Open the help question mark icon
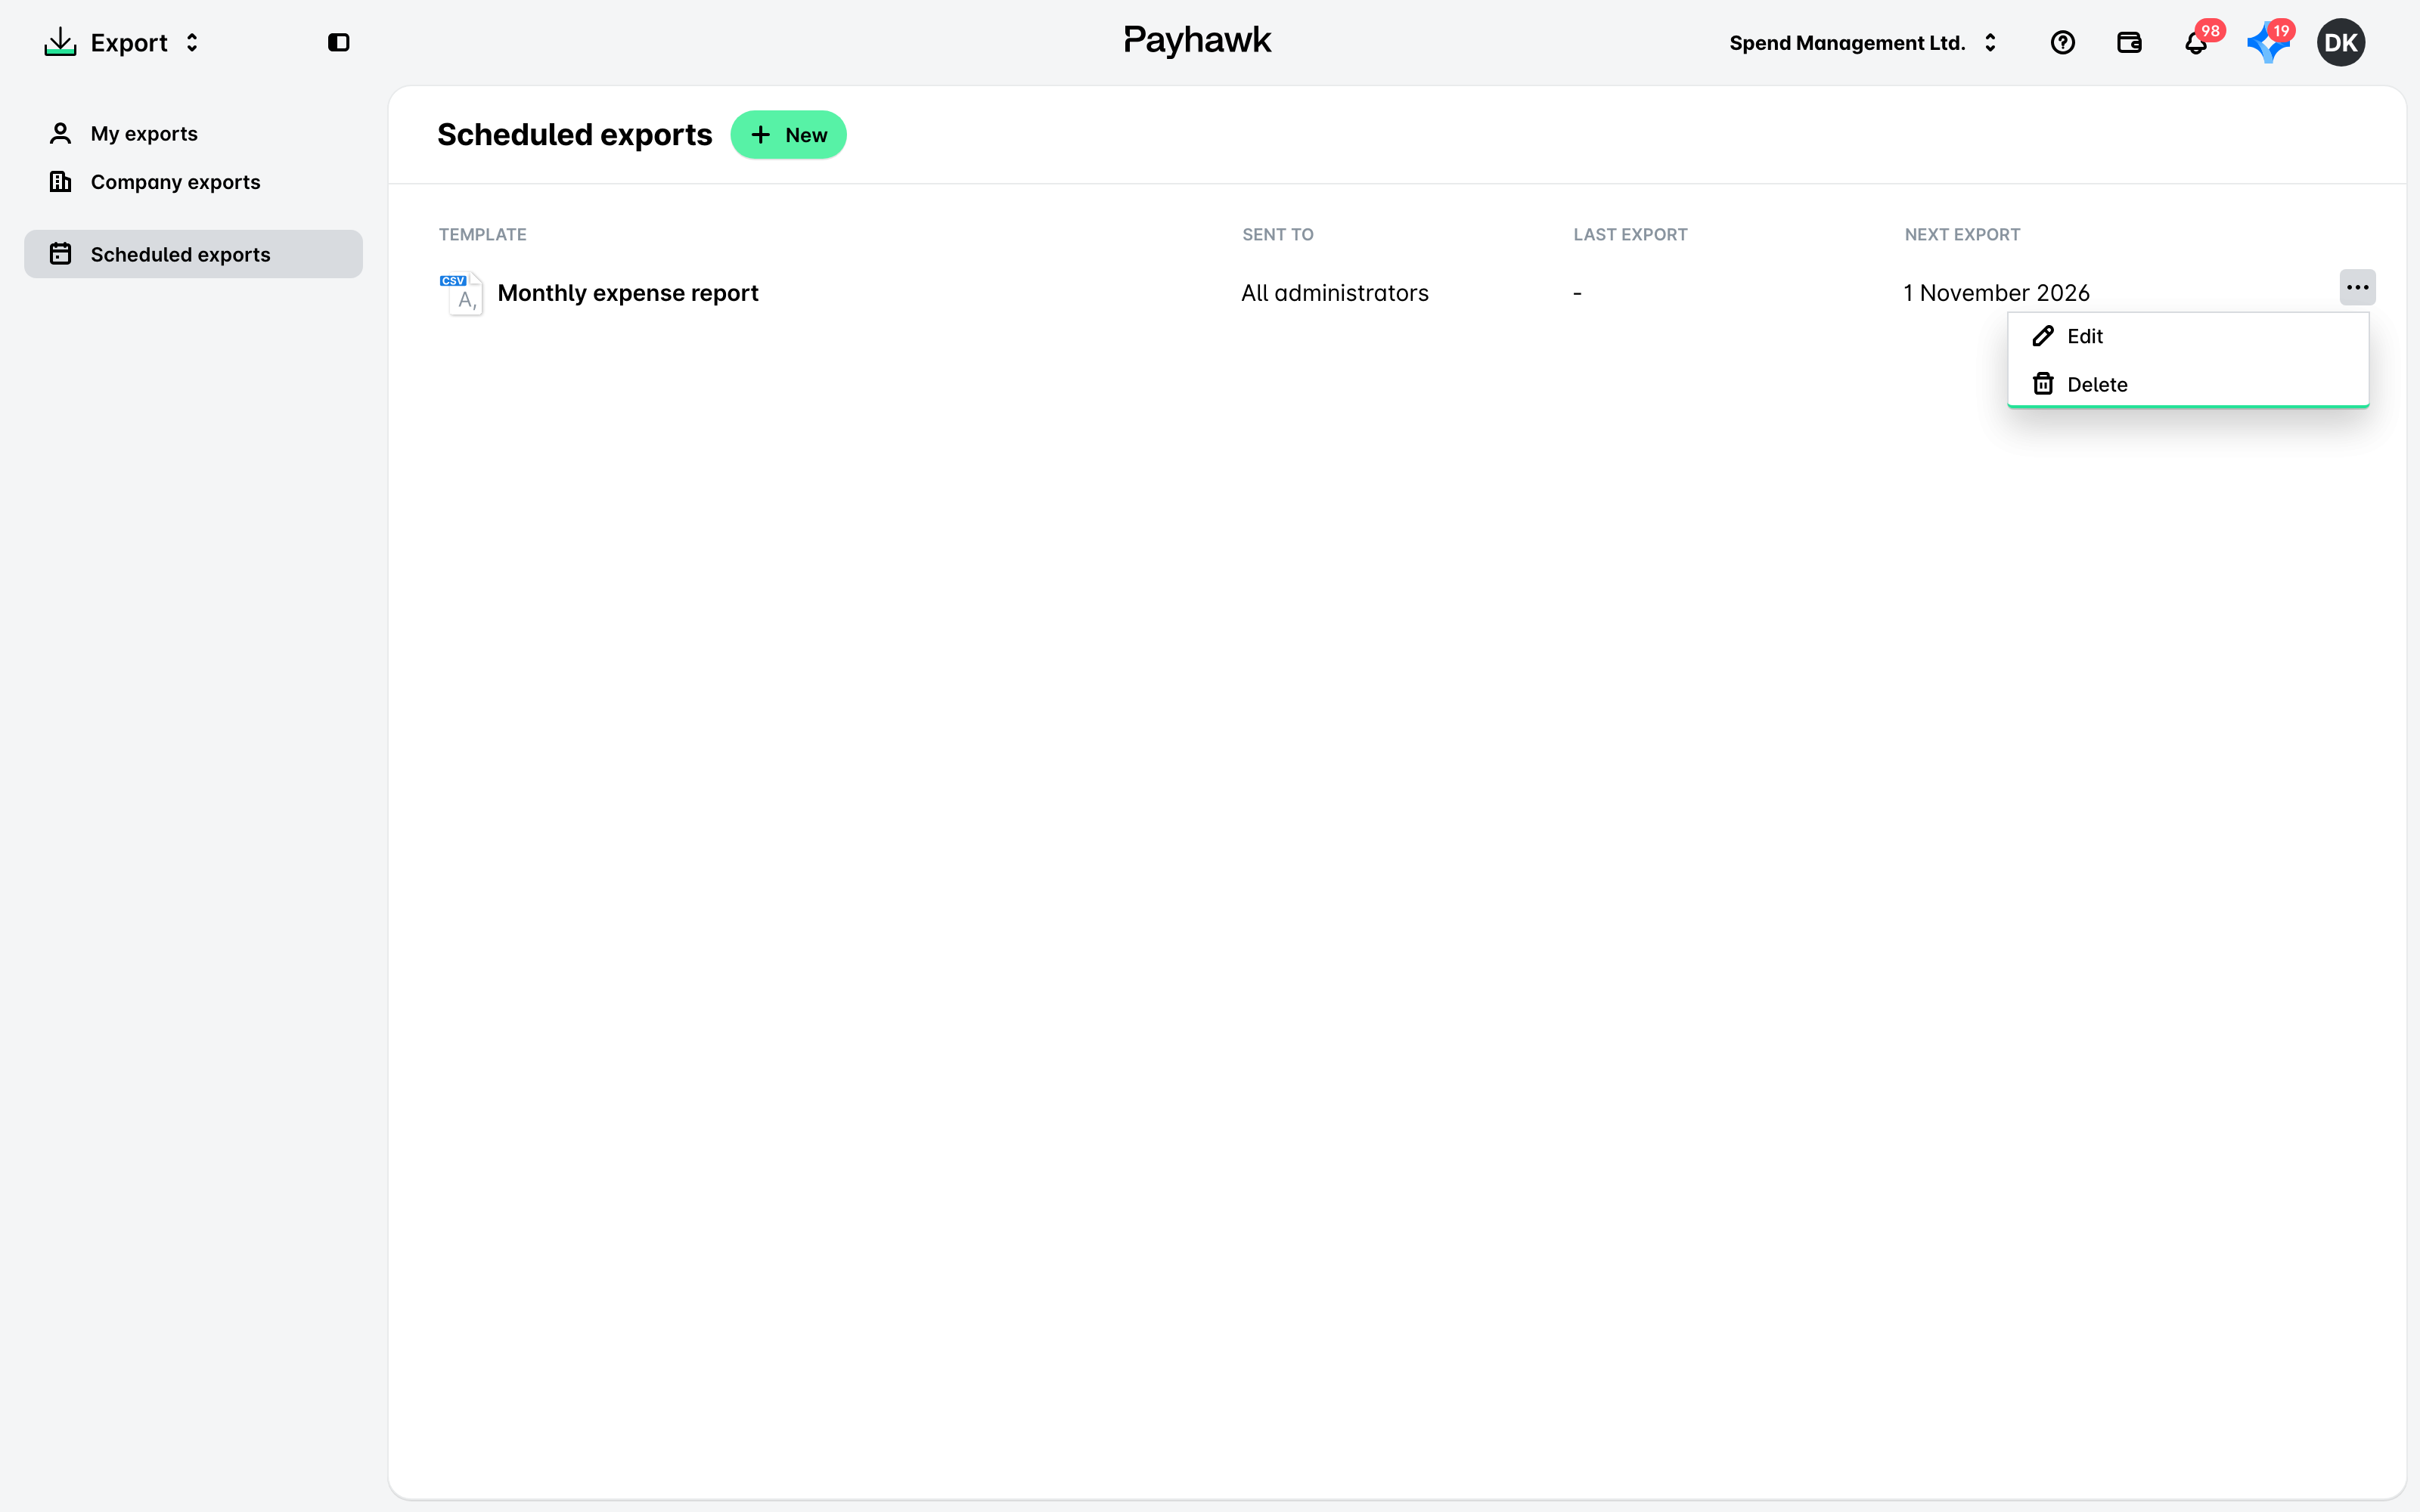Screen dimensions: 2420x1512 pyautogui.click(x=2062, y=42)
